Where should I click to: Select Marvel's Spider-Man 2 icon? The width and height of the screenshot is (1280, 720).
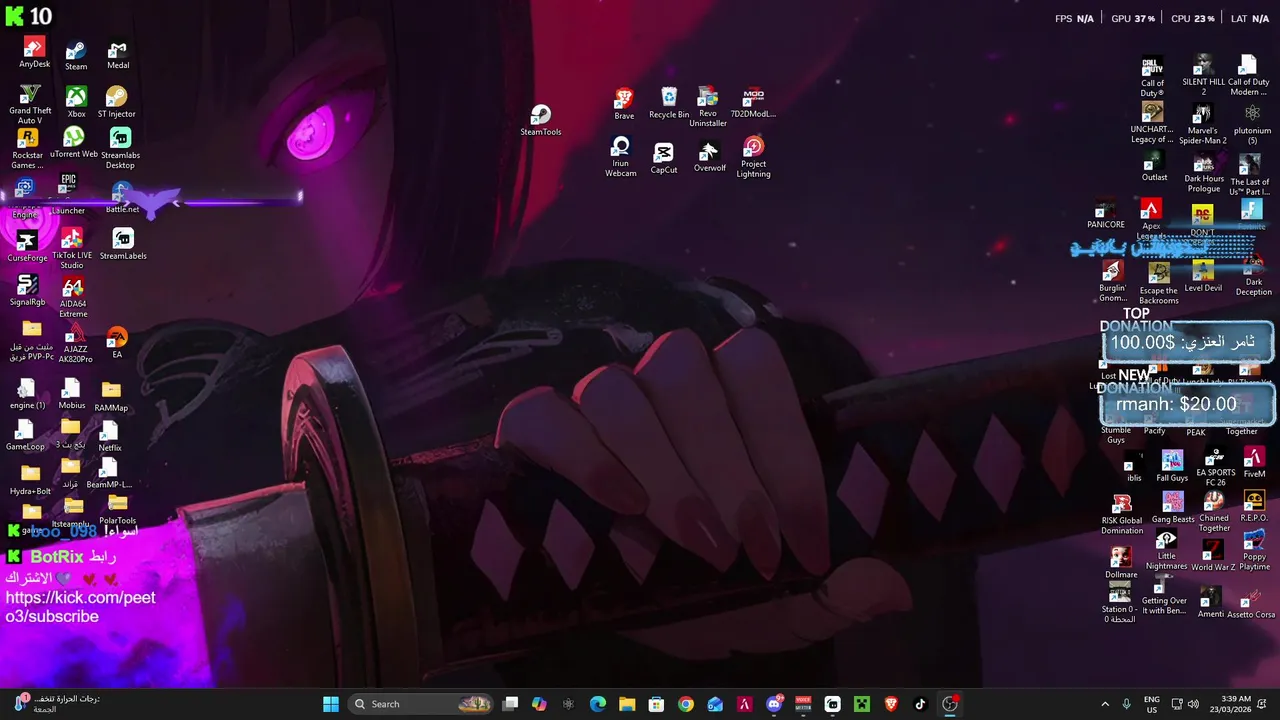[x=1203, y=124]
